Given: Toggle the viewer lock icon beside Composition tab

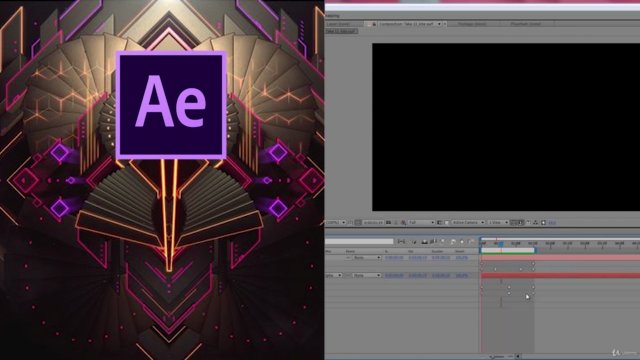Looking at the screenshot, I should 374,24.
